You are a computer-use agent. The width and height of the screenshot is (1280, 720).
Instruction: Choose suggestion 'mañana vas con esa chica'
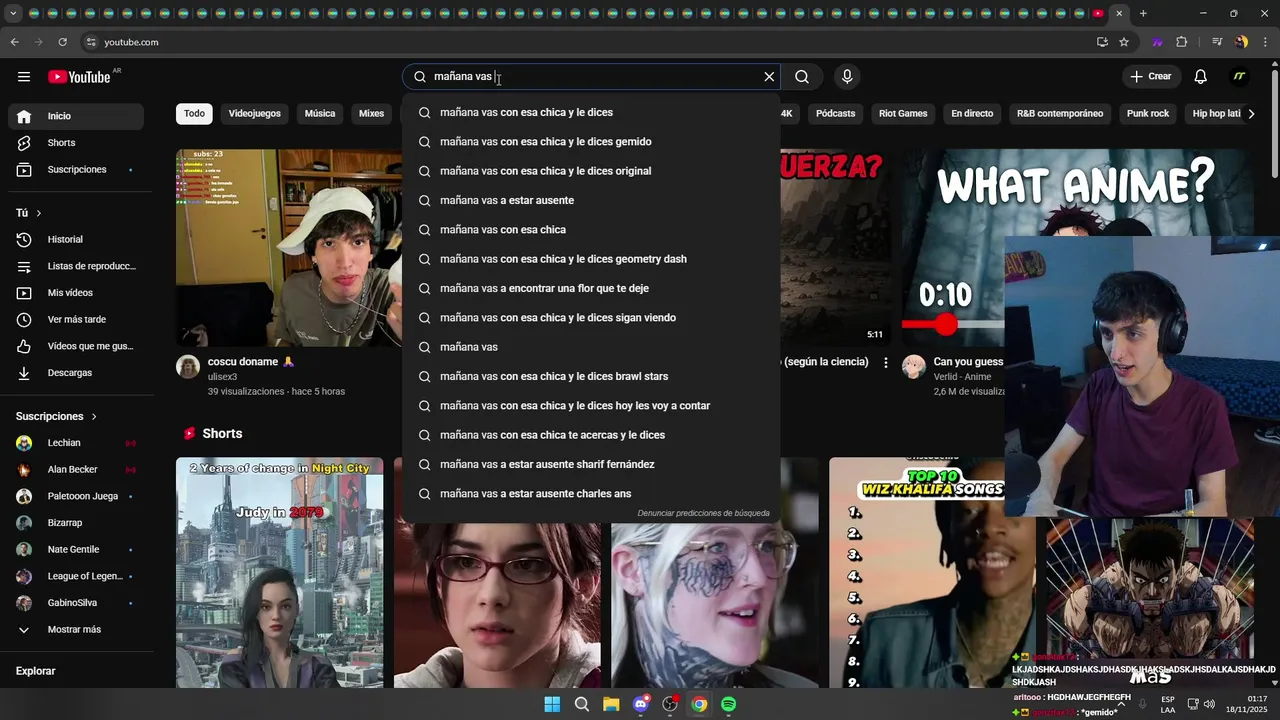click(x=591, y=230)
